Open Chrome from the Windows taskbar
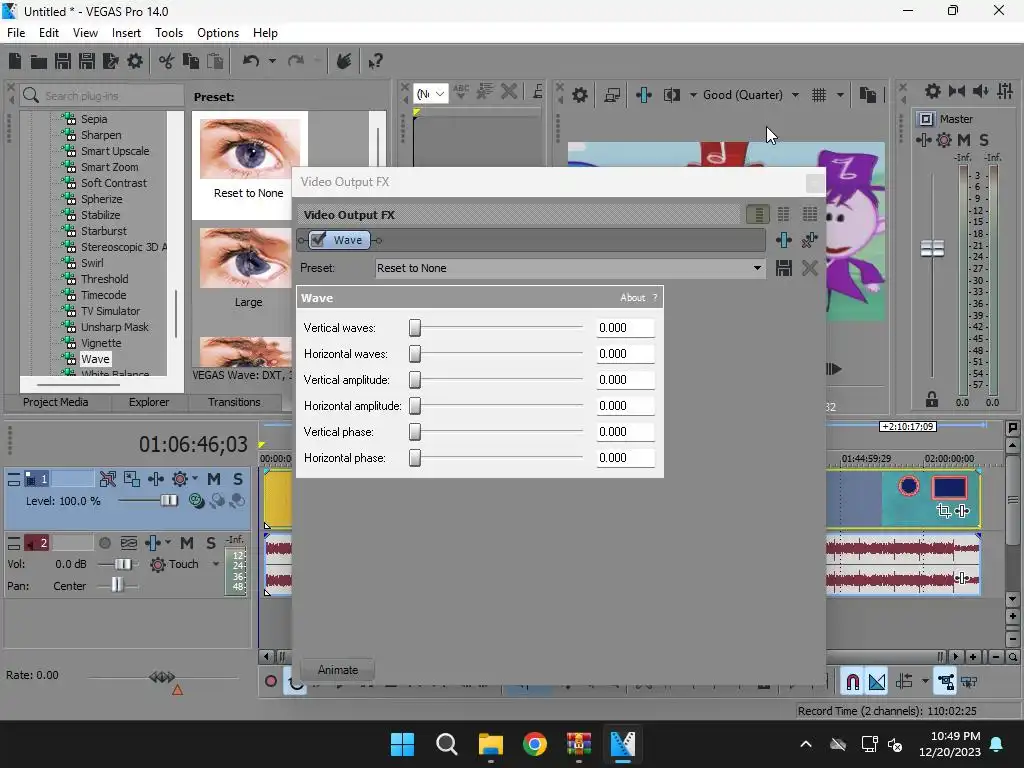Image resolution: width=1024 pixels, height=768 pixels. [x=535, y=744]
